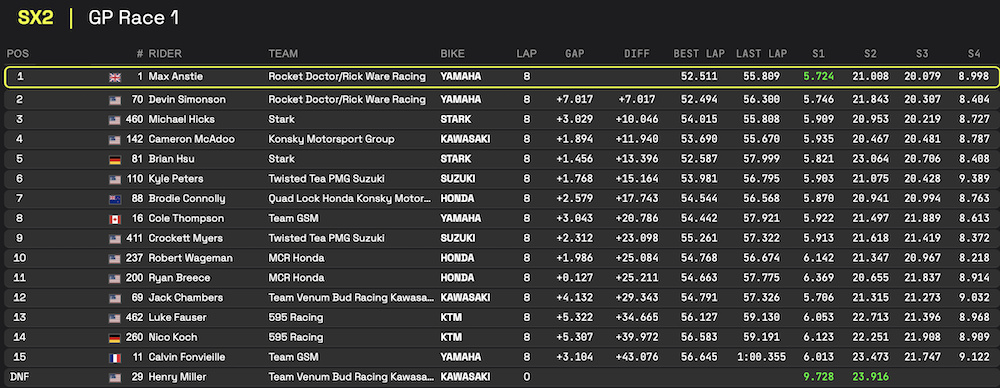Click the US flag next to Michael Hicks

[115, 120]
